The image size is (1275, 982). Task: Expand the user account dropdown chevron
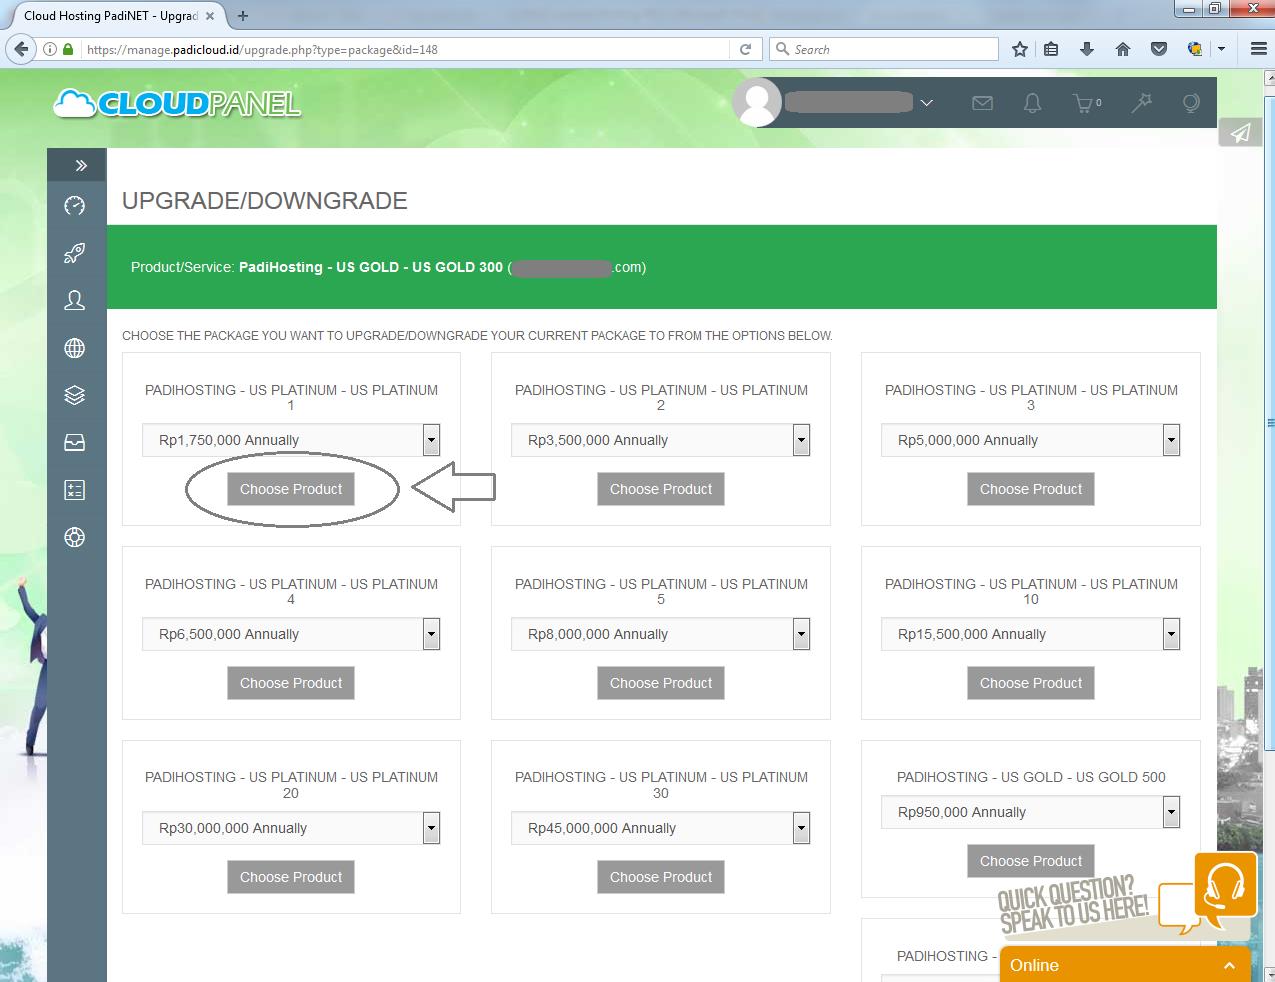tap(927, 102)
